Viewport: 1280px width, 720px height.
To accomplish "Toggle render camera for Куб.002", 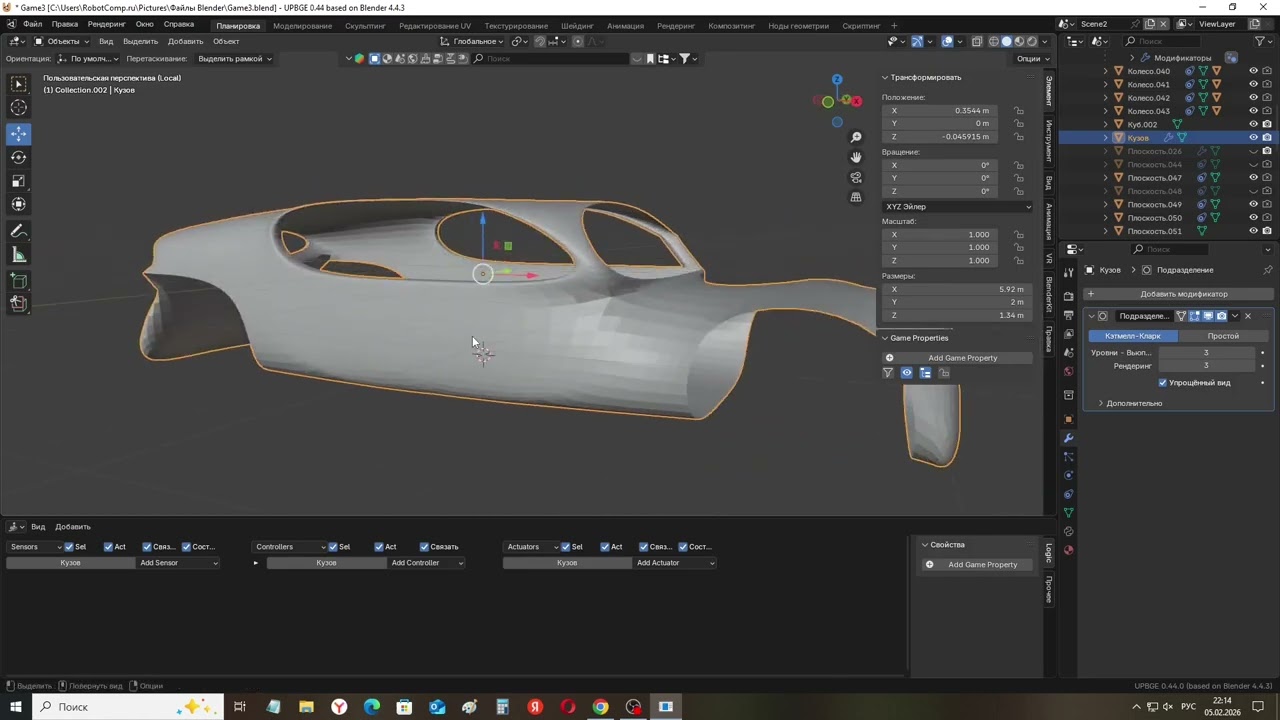I will [1267, 124].
